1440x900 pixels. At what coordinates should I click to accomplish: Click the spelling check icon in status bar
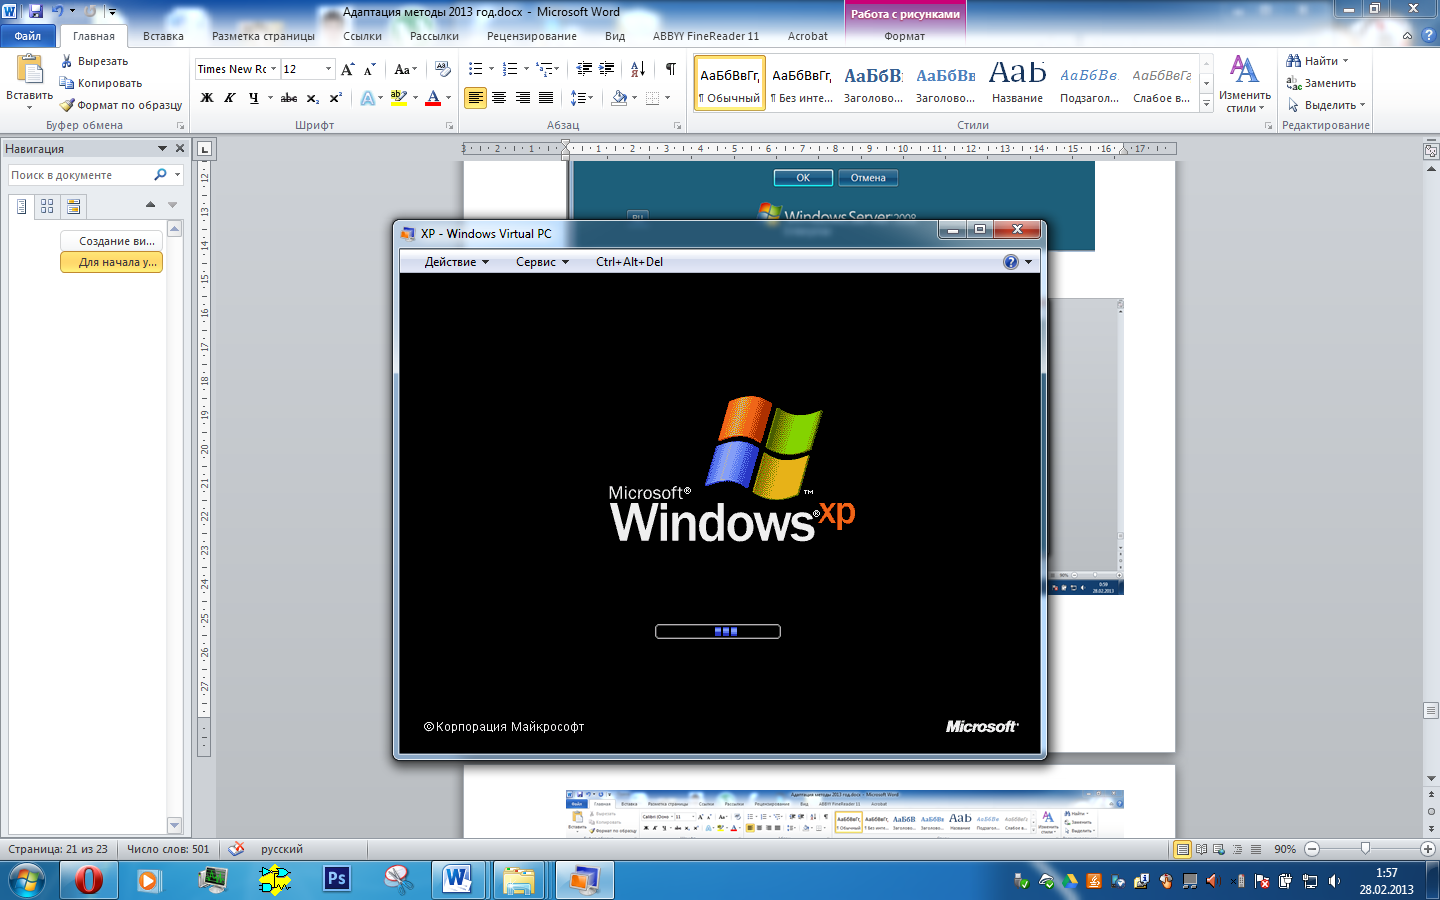pos(236,849)
